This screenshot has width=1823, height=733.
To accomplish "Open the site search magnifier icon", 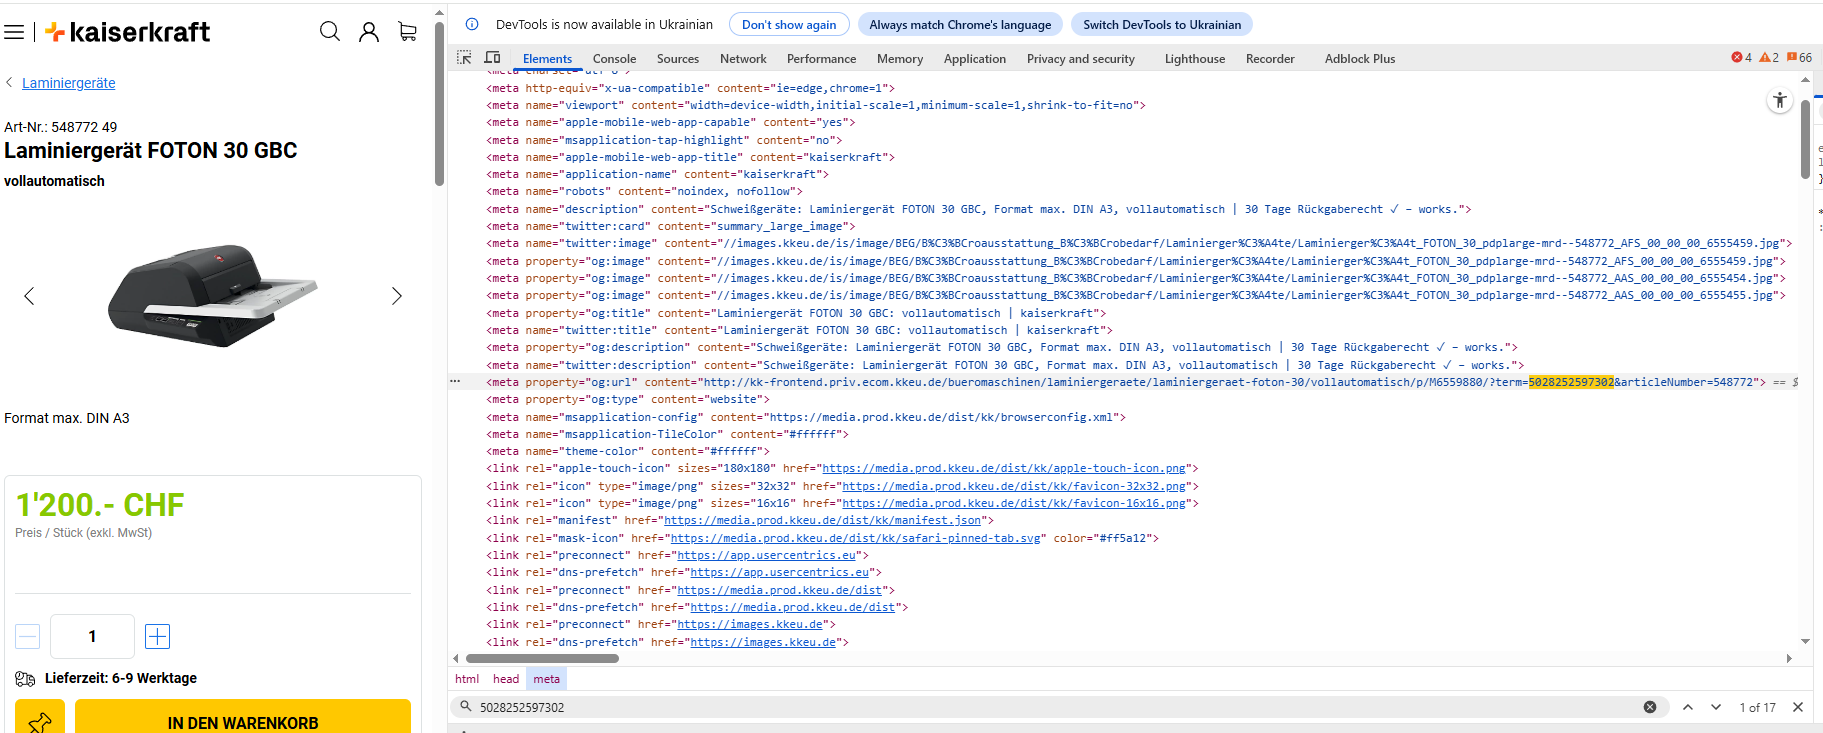I will [330, 32].
